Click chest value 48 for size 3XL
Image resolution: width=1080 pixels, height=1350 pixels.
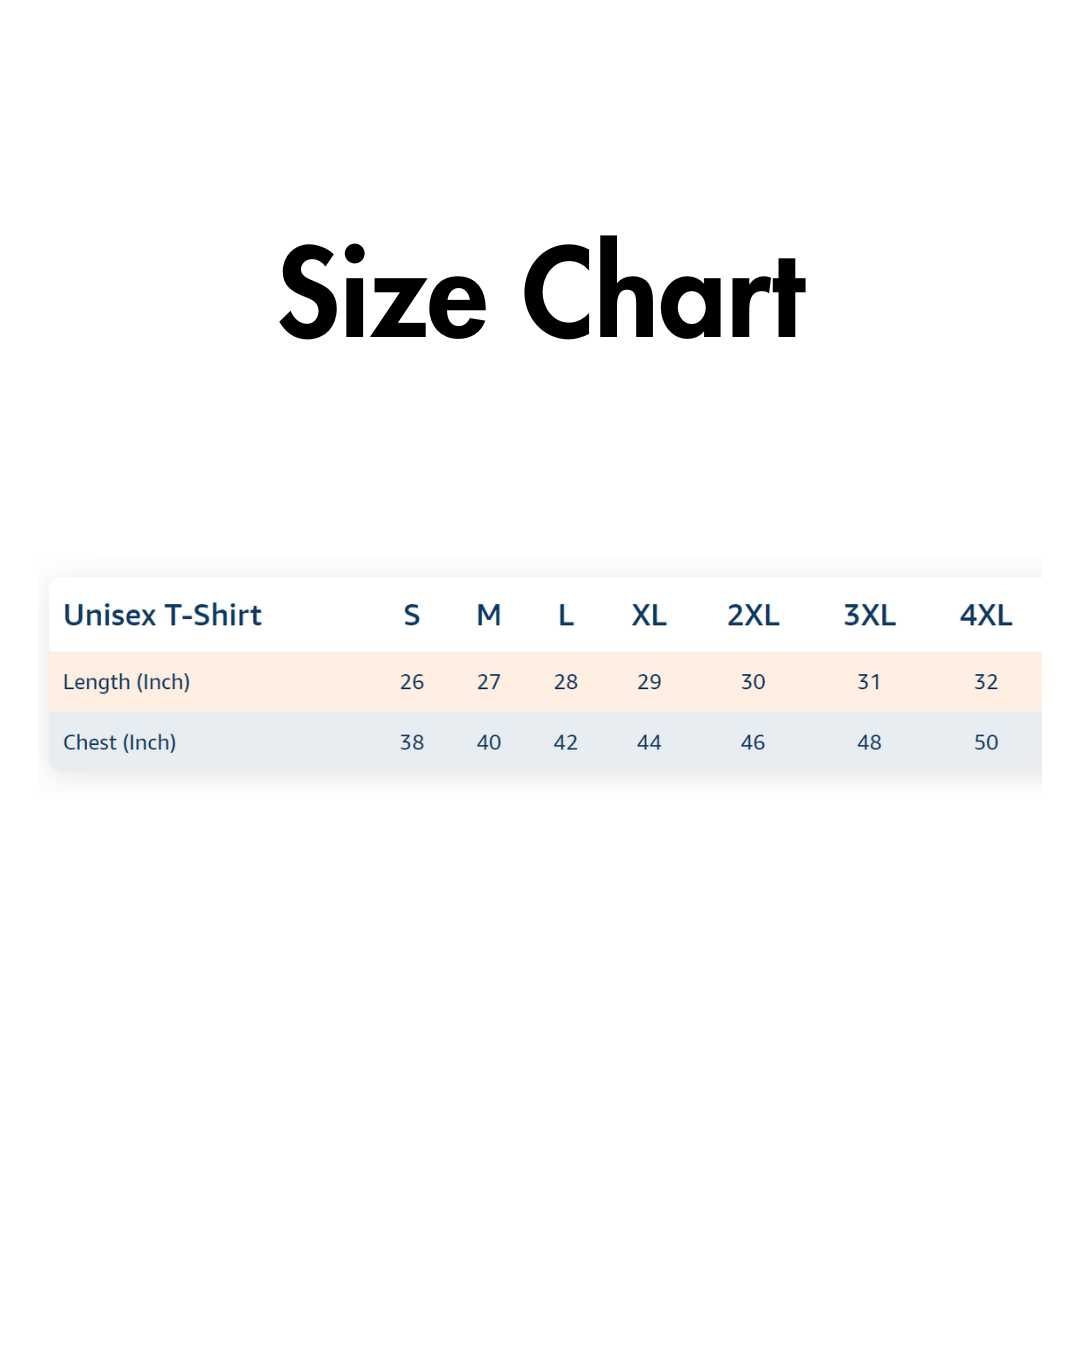click(869, 742)
